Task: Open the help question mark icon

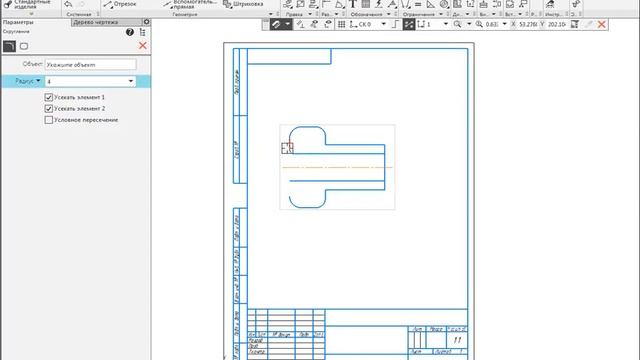Action: pyautogui.click(x=130, y=32)
